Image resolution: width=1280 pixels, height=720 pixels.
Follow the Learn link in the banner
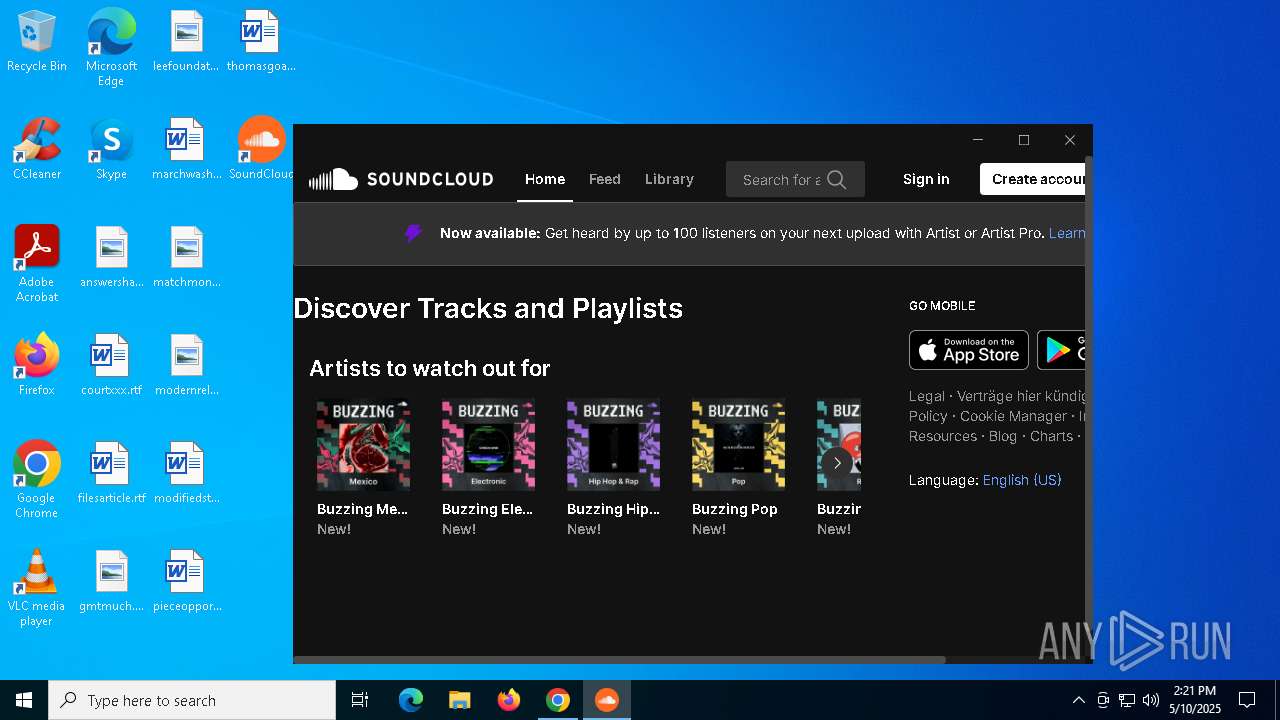[x=1067, y=233]
